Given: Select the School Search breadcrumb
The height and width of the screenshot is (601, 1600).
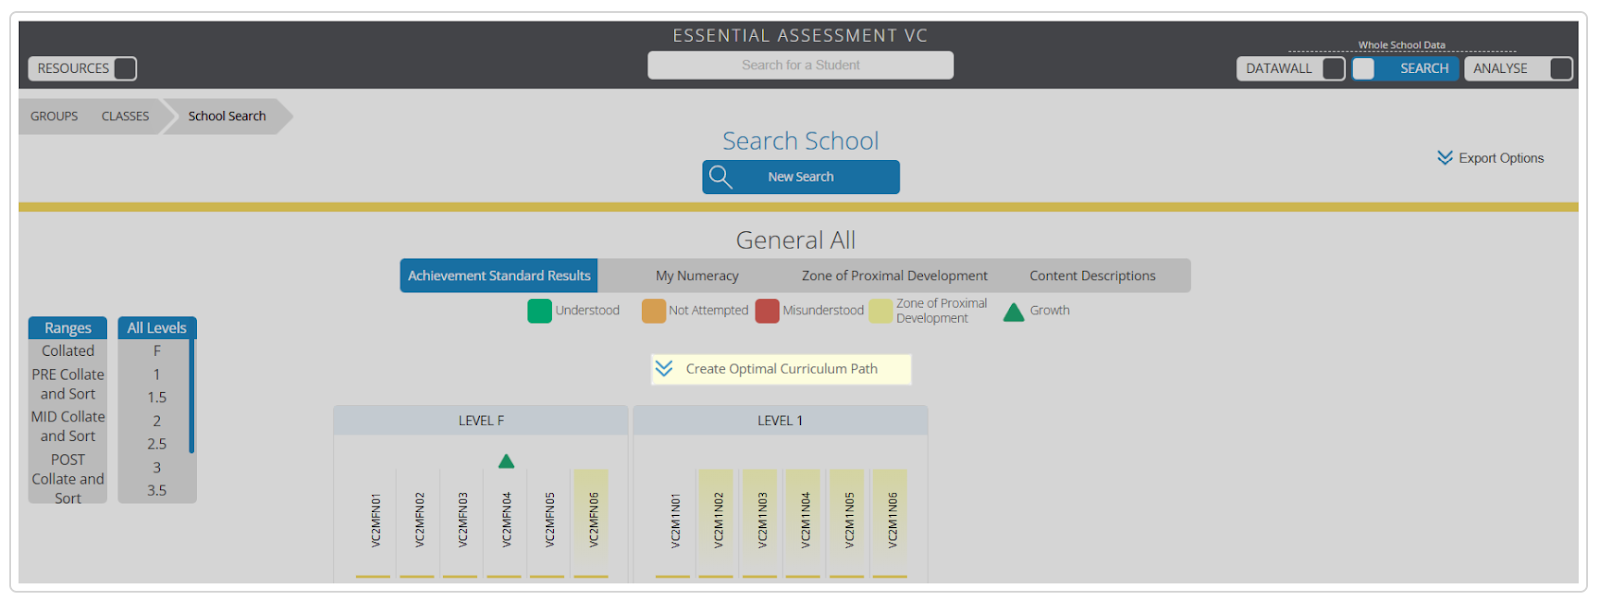Looking at the screenshot, I should tap(227, 116).
